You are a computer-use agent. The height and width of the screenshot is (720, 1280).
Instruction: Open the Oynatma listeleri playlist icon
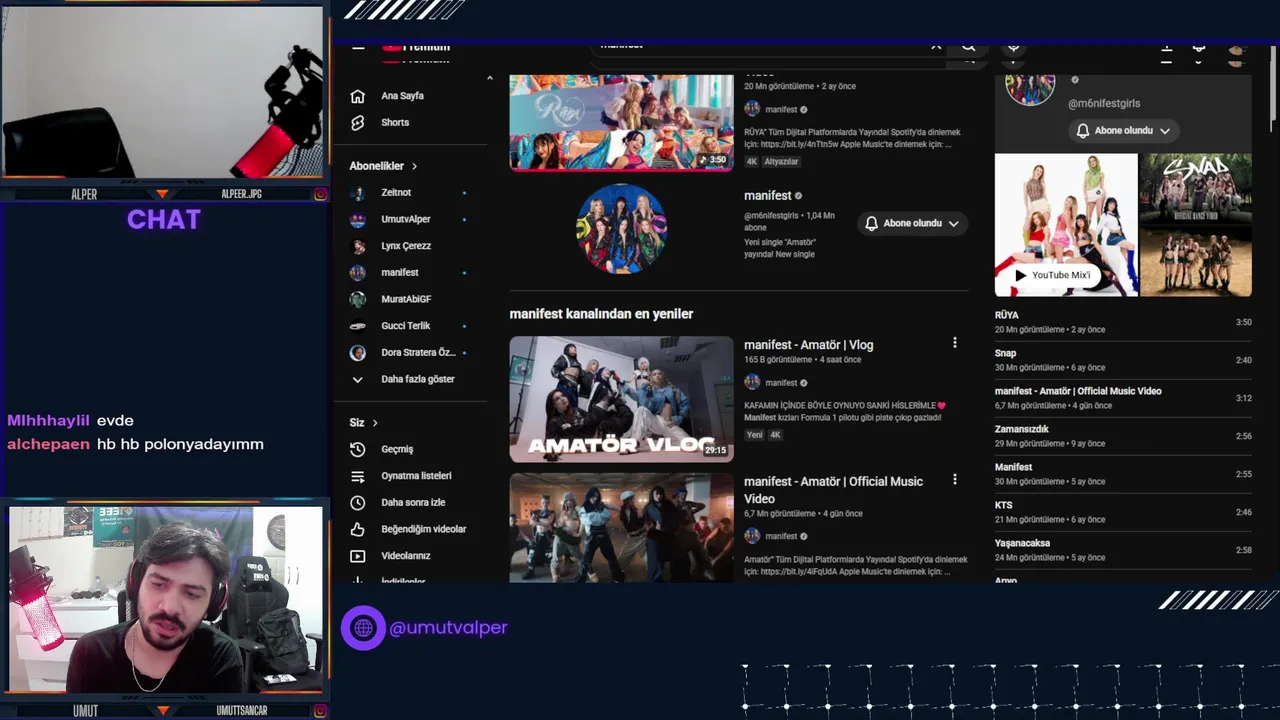pyautogui.click(x=358, y=476)
